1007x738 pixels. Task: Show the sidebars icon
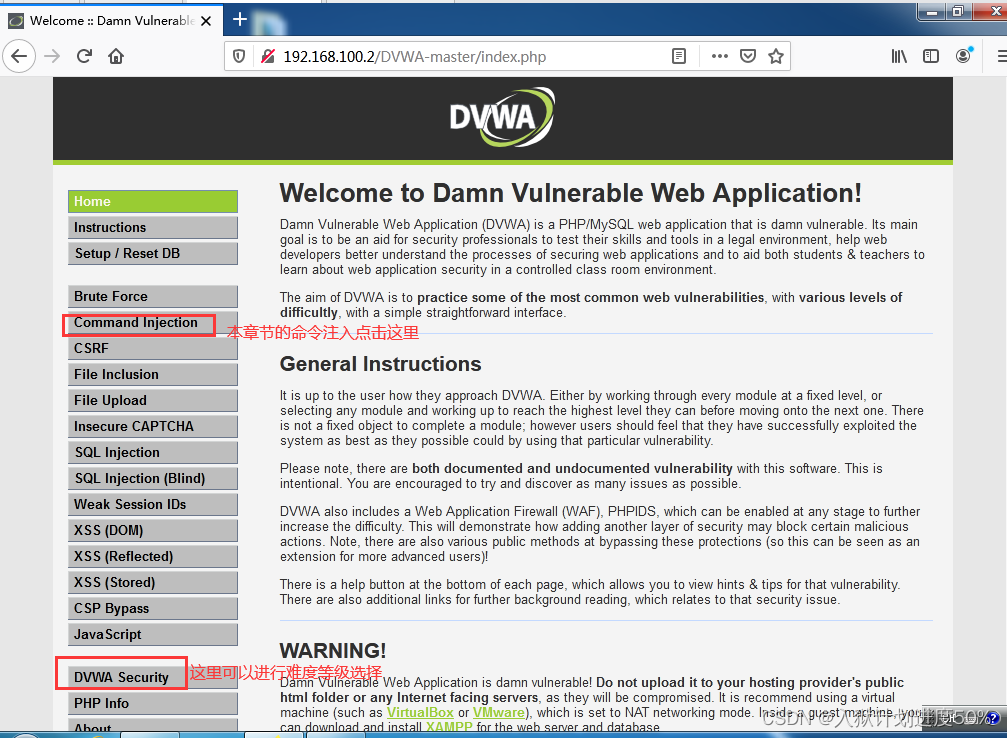(931, 57)
